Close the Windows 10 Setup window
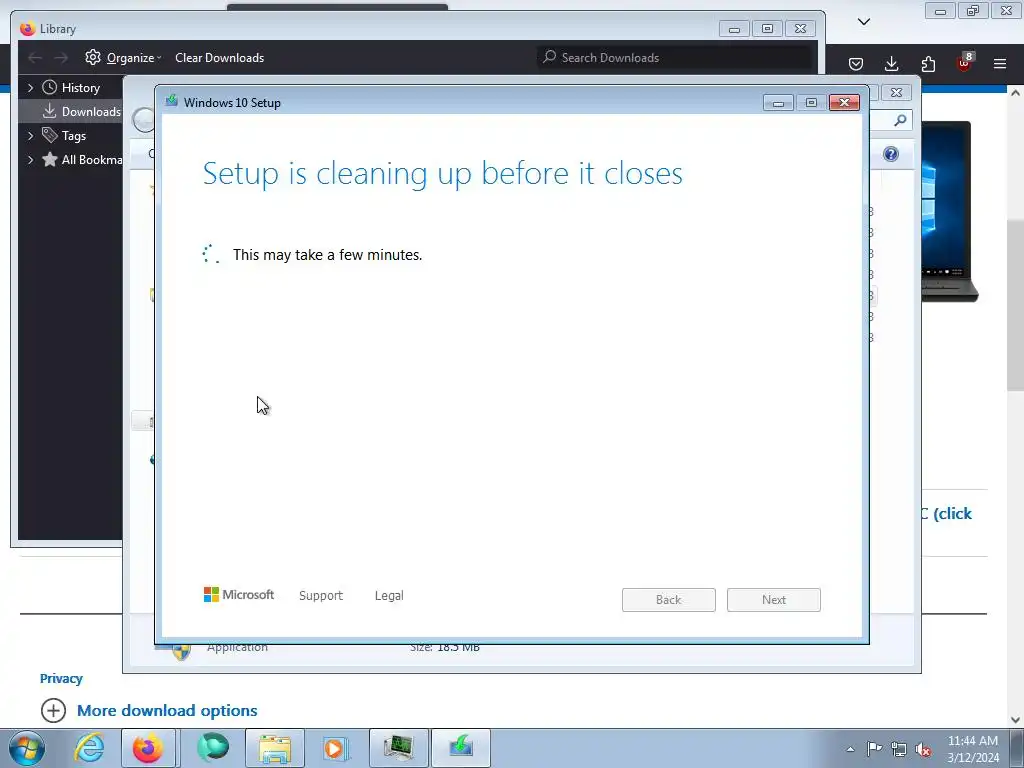This screenshot has height=768, width=1024. click(x=844, y=103)
